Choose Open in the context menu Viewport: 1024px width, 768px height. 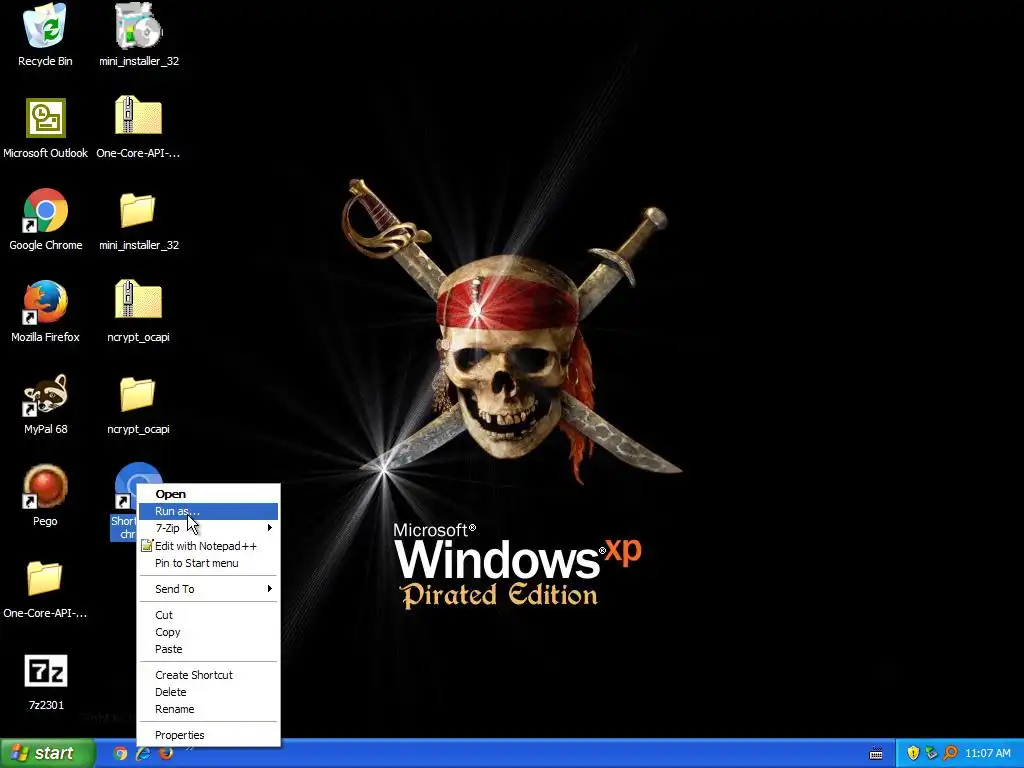click(x=208, y=494)
